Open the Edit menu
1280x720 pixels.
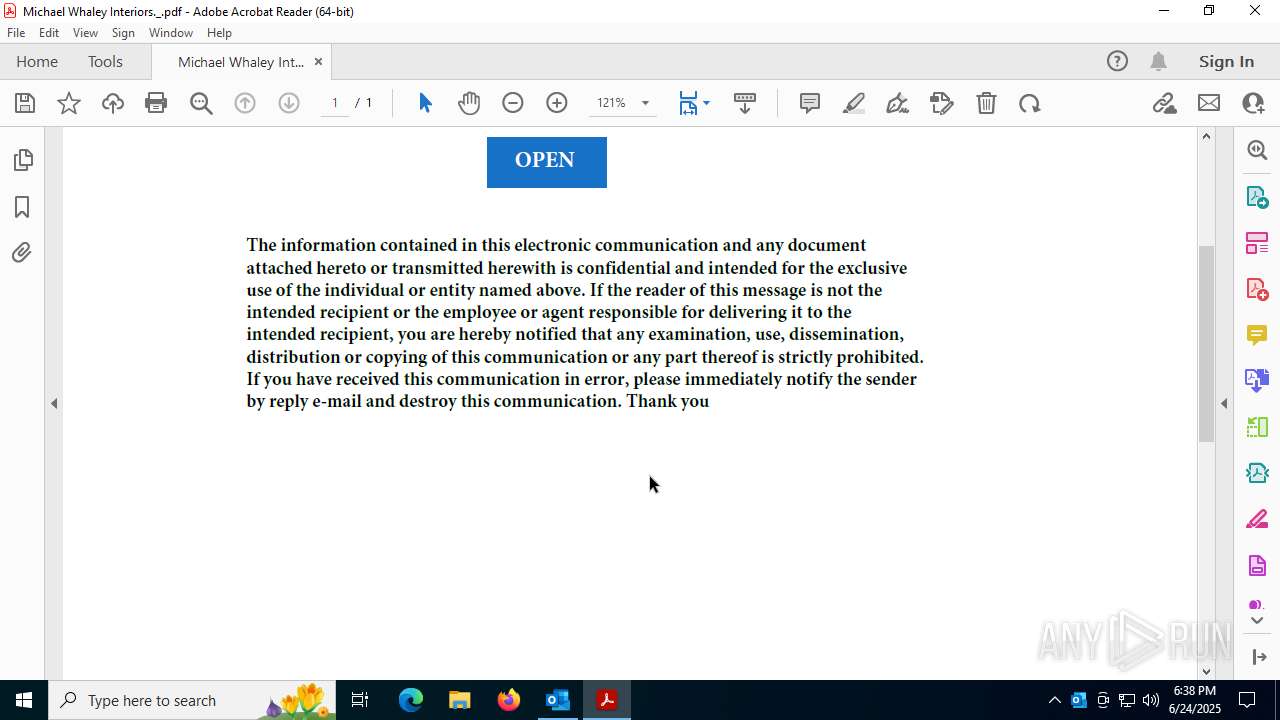click(49, 33)
